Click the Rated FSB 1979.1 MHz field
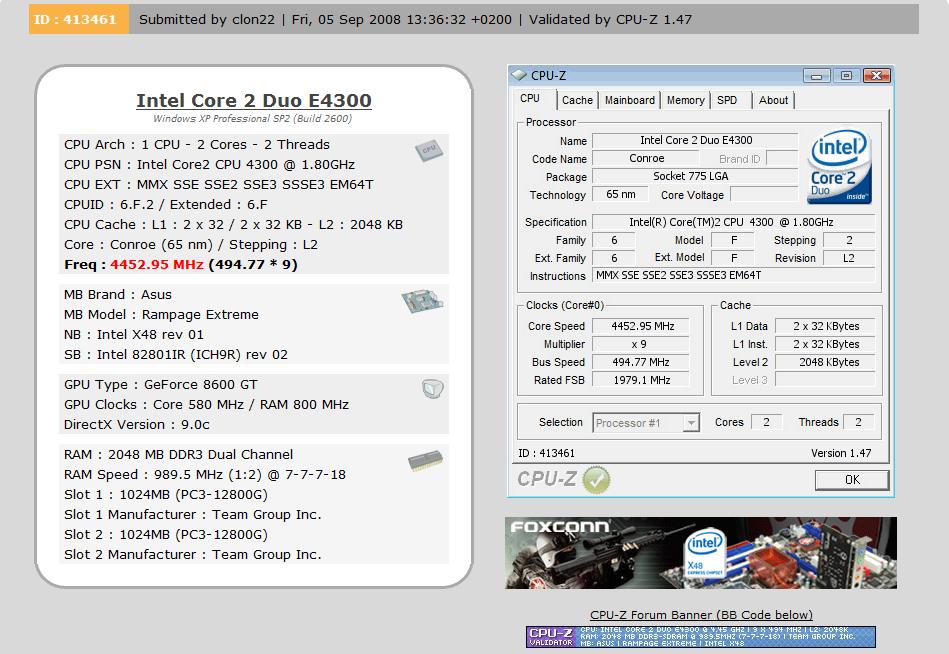The height and width of the screenshot is (654, 949). coord(642,380)
